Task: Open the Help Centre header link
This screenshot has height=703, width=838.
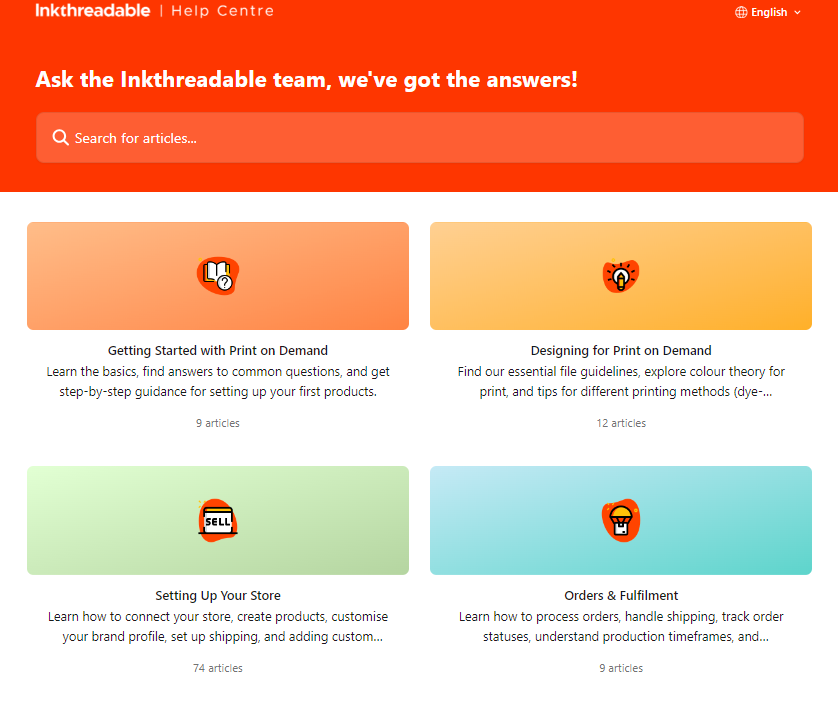Action: tap(222, 11)
